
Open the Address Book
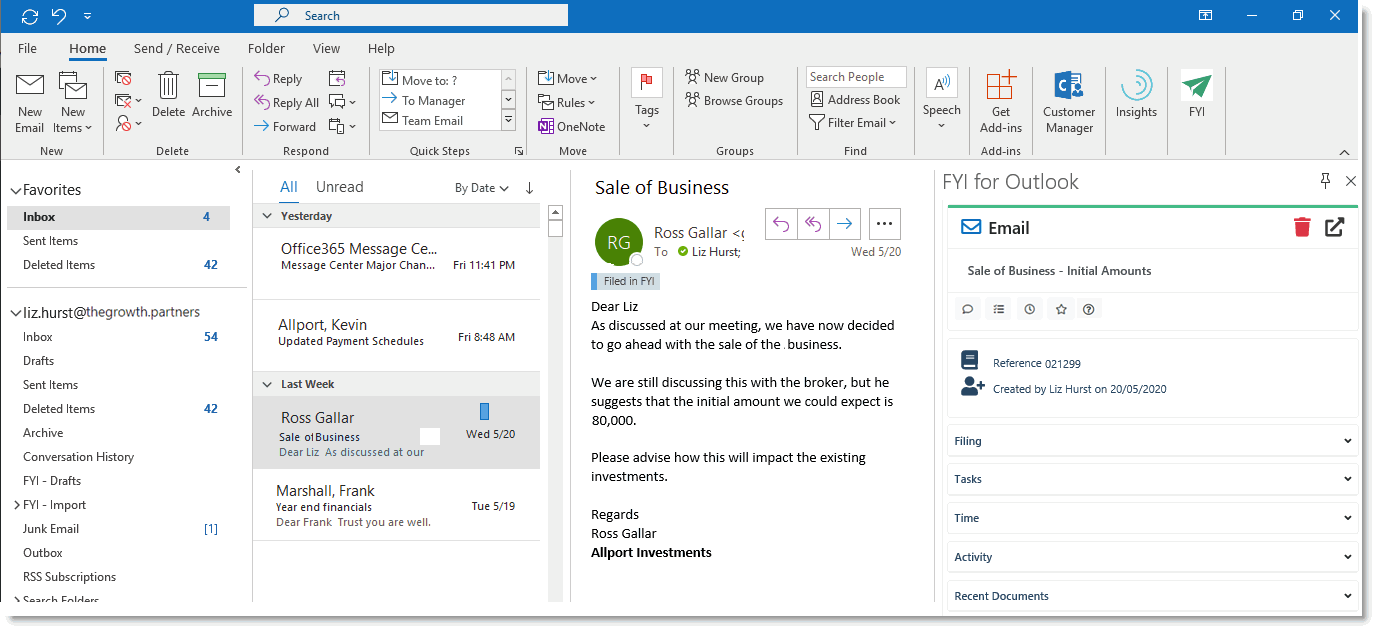tap(855, 99)
